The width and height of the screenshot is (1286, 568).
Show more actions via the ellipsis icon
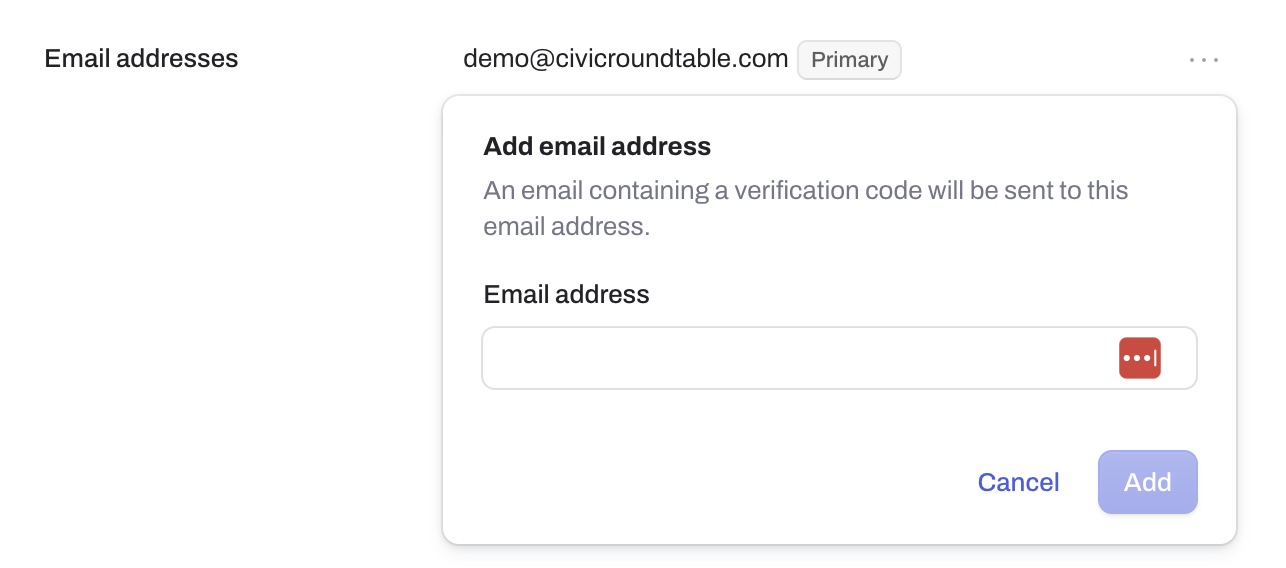pos(1204,60)
